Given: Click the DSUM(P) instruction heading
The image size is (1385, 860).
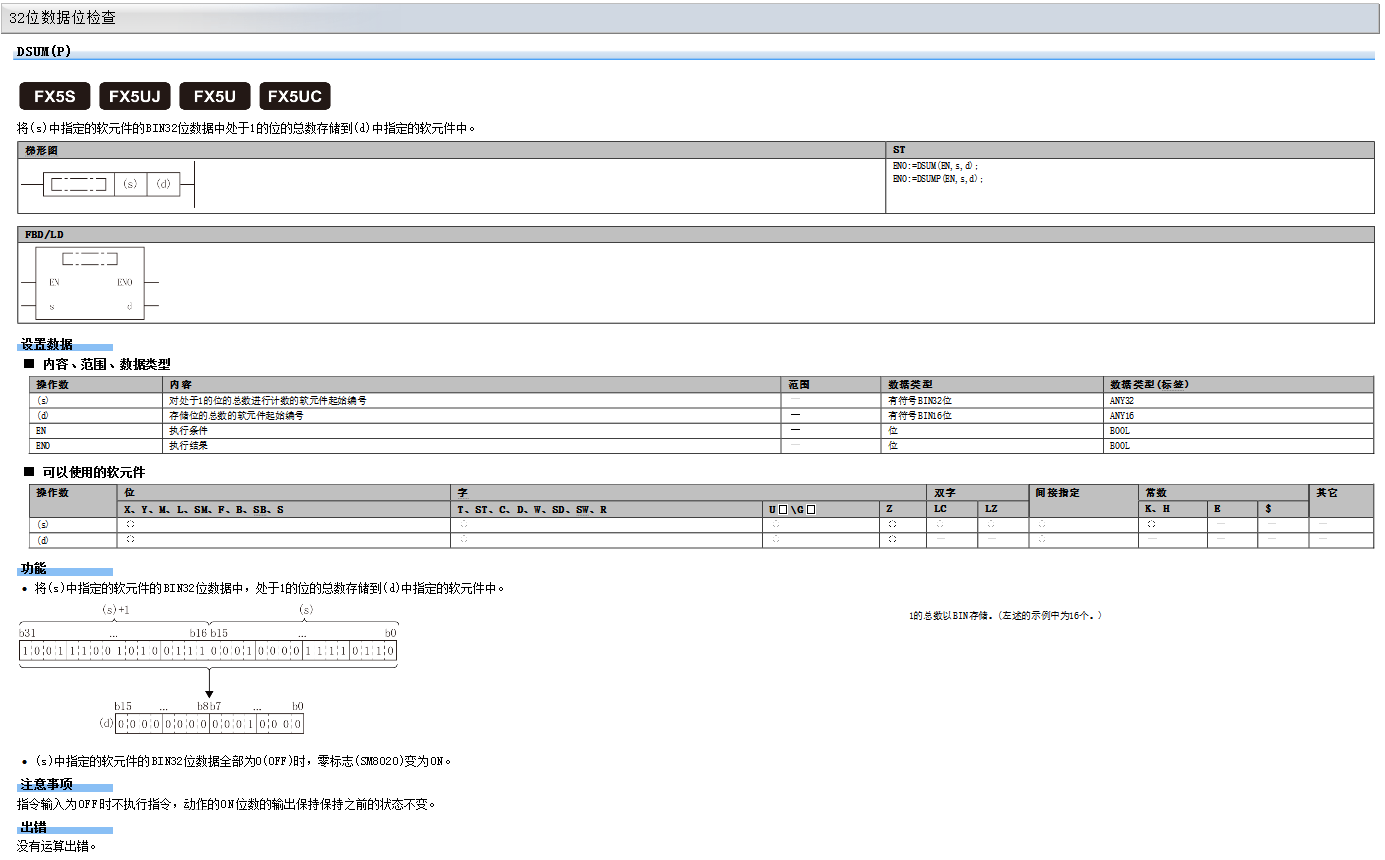Looking at the screenshot, I should [44, 51].
